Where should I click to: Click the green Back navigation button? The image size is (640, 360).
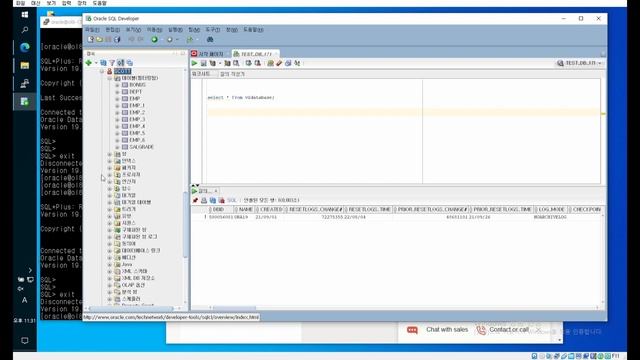pos(154,39)
